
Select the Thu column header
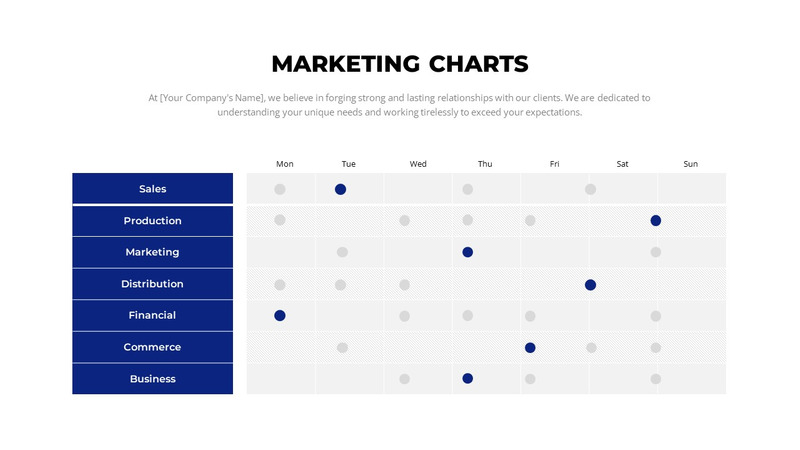(x=485, y=164)
